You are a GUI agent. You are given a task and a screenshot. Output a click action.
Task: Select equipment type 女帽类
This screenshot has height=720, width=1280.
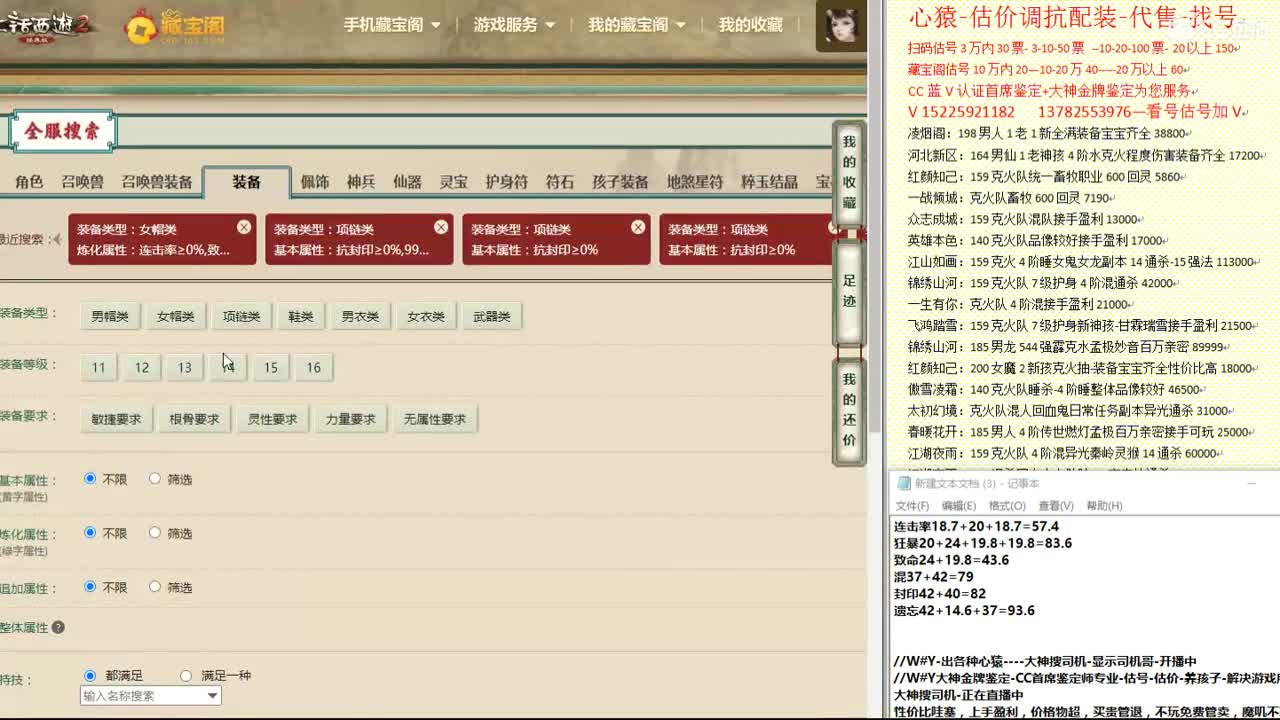click(175, 316)
